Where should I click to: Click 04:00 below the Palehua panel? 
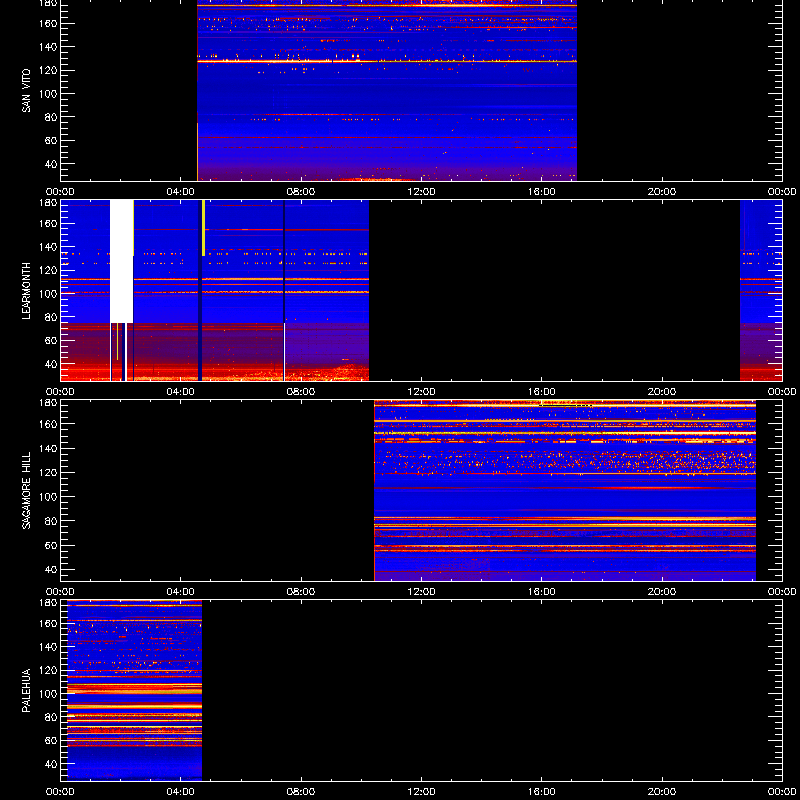point(181,792)
